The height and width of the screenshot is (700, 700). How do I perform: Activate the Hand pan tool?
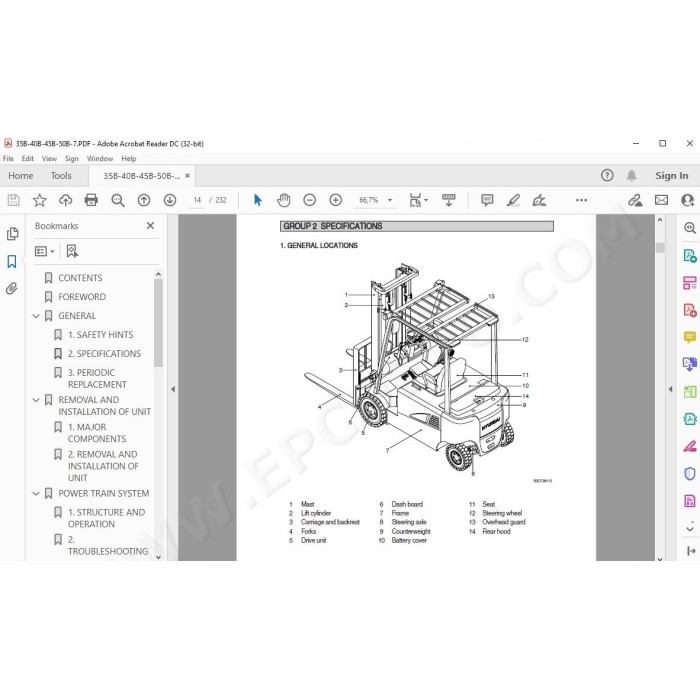tap(283, 200)
